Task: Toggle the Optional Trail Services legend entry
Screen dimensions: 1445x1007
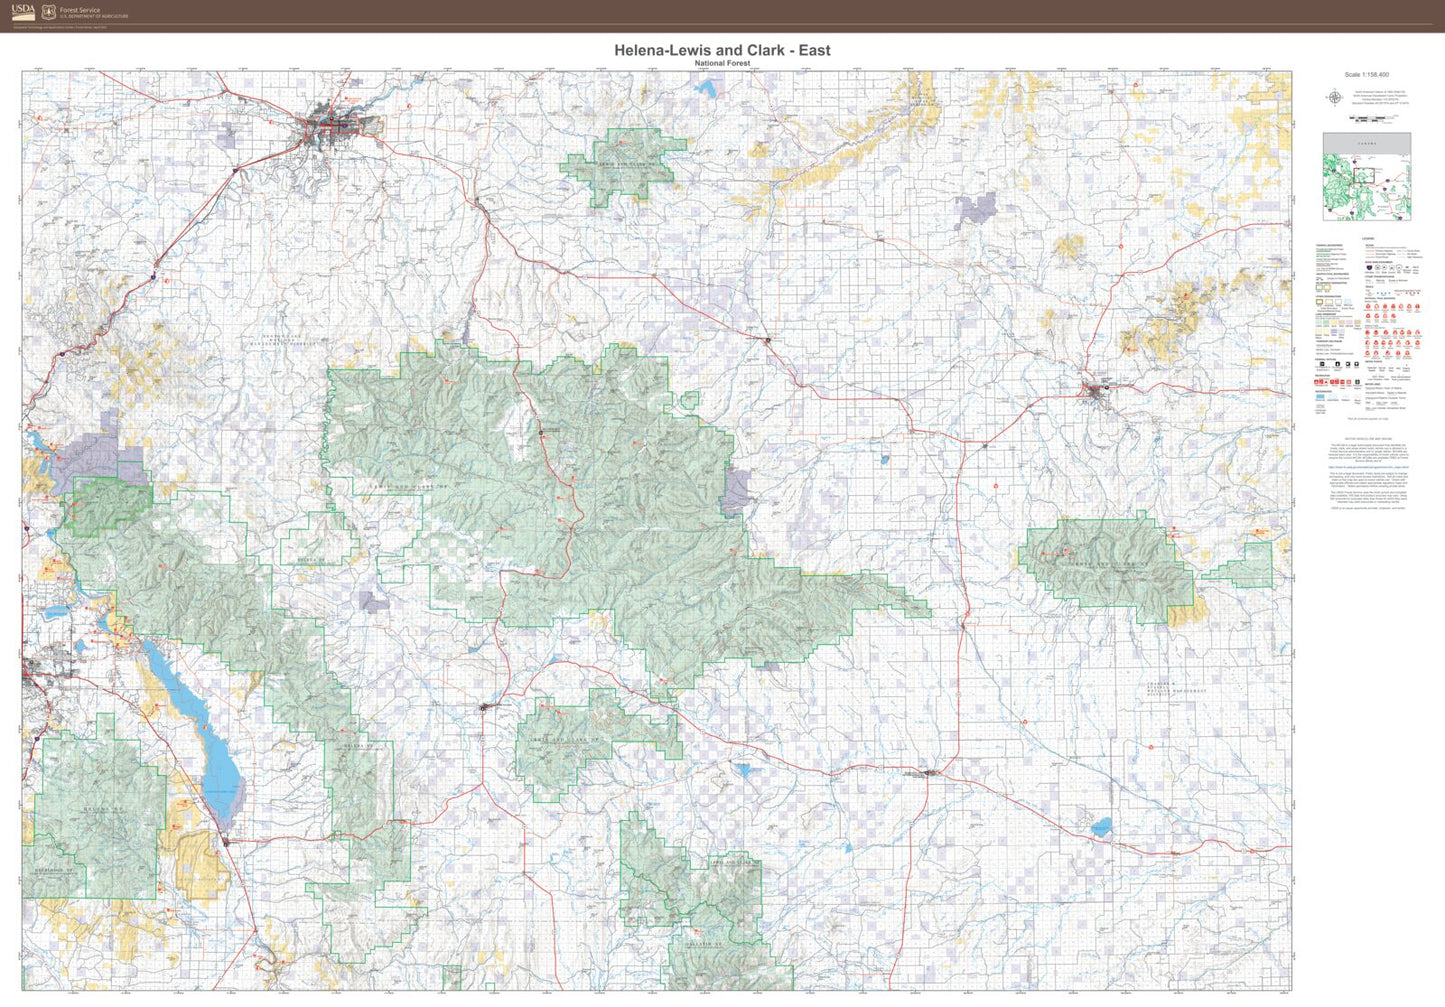Action: click(x=1380, y=298)
